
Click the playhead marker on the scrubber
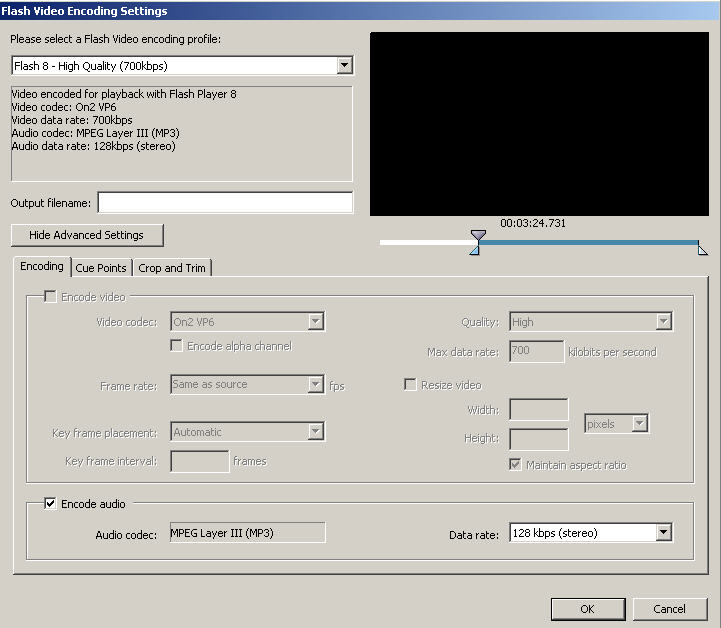tap(478, 236)
